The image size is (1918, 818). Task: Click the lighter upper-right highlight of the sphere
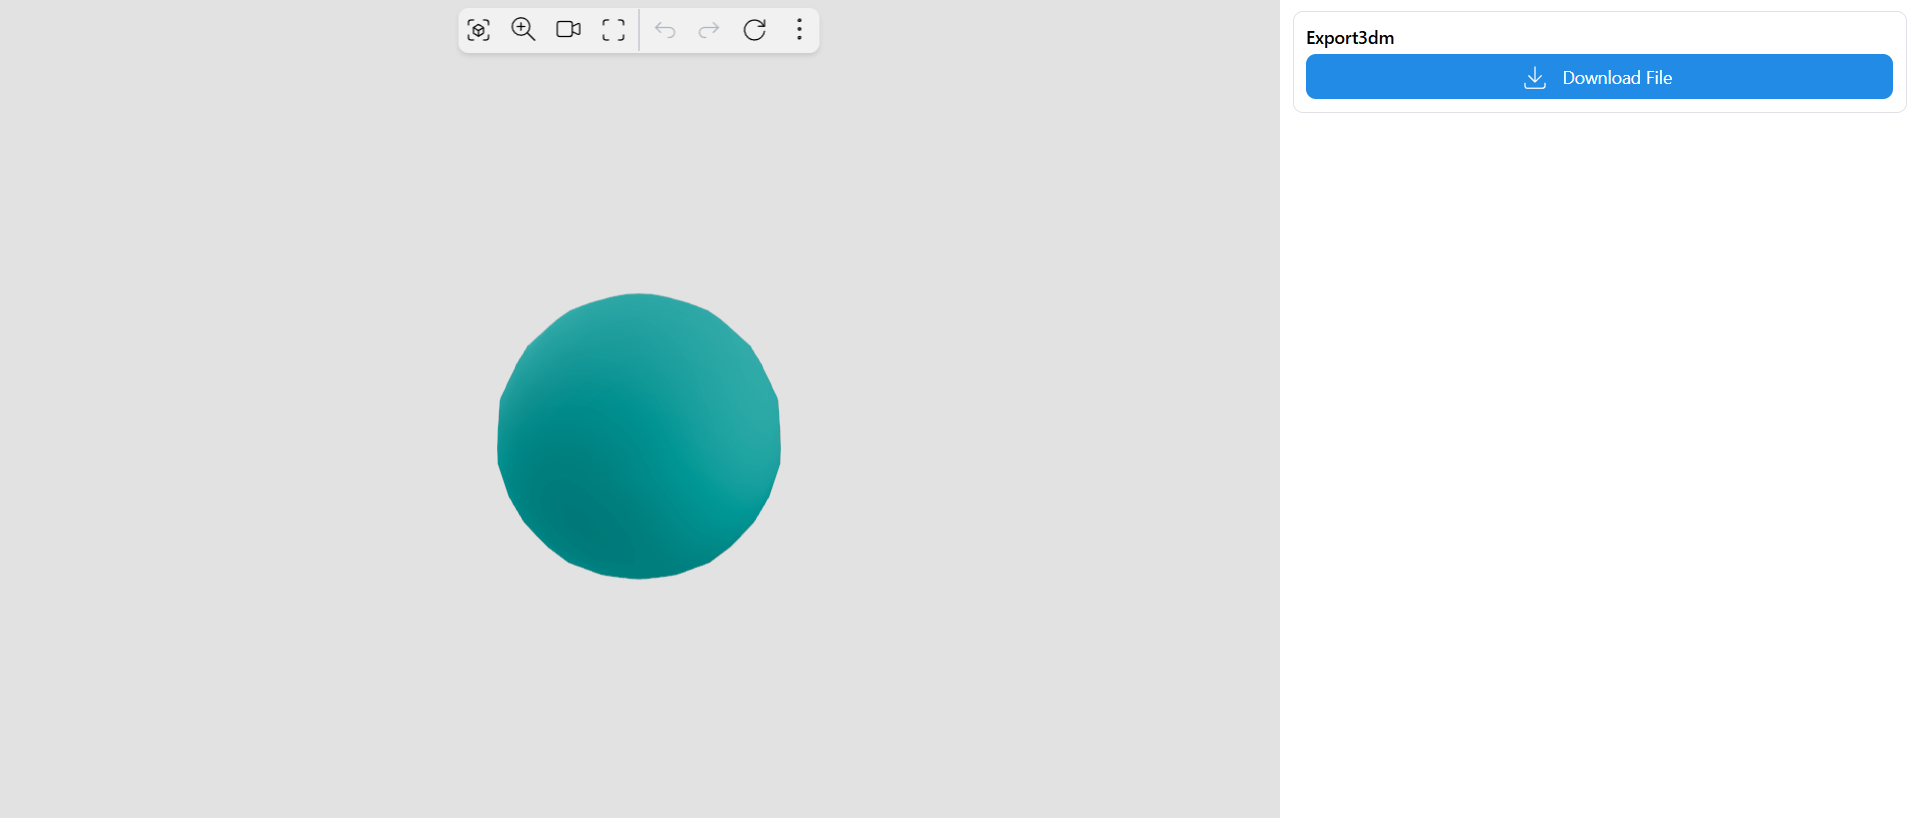click(x=730, y=390)
